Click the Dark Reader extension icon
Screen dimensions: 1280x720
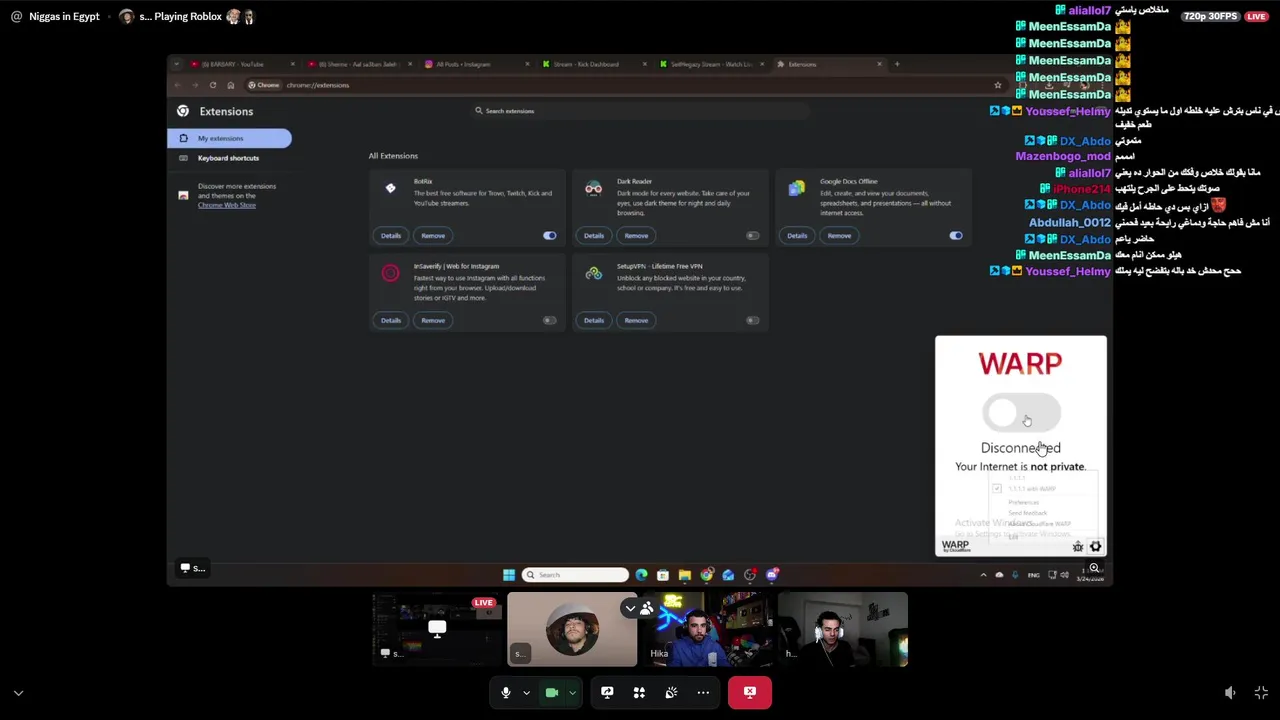pos(593,188)
